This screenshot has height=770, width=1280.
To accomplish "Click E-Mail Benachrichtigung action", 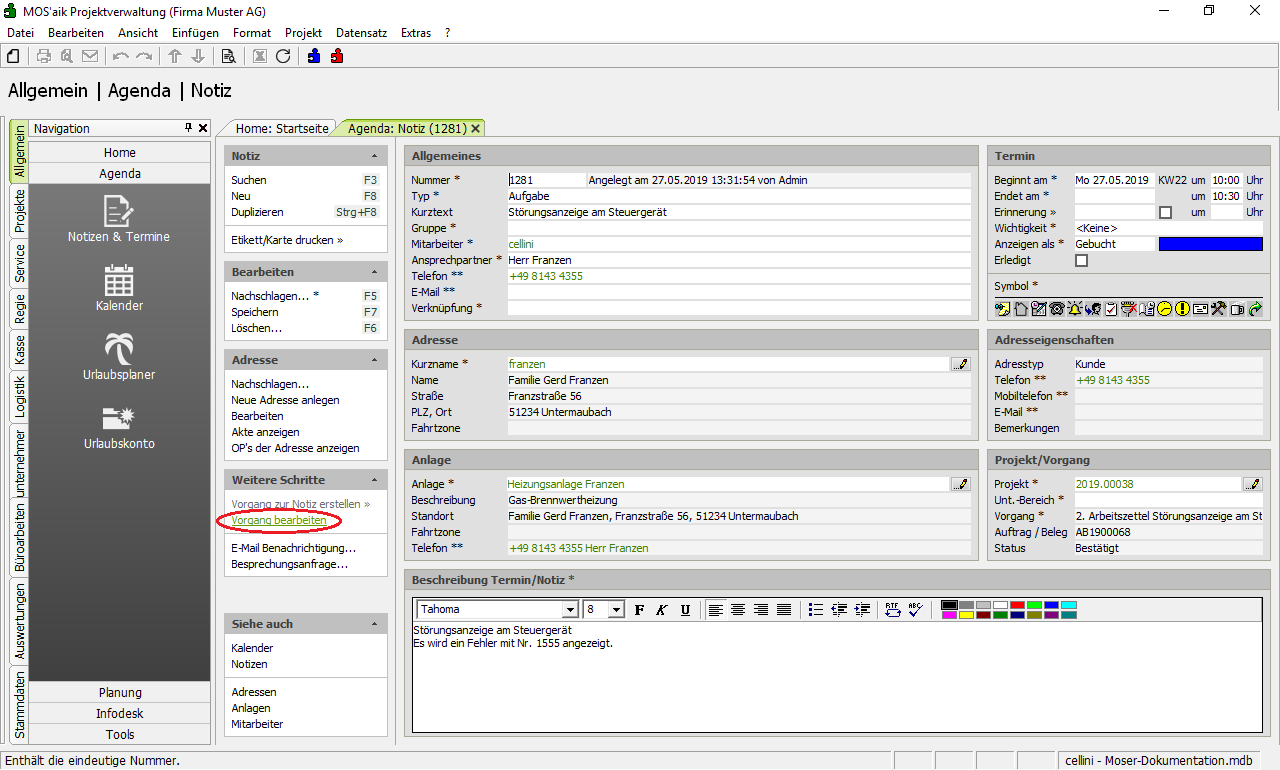I will (293, 548).
